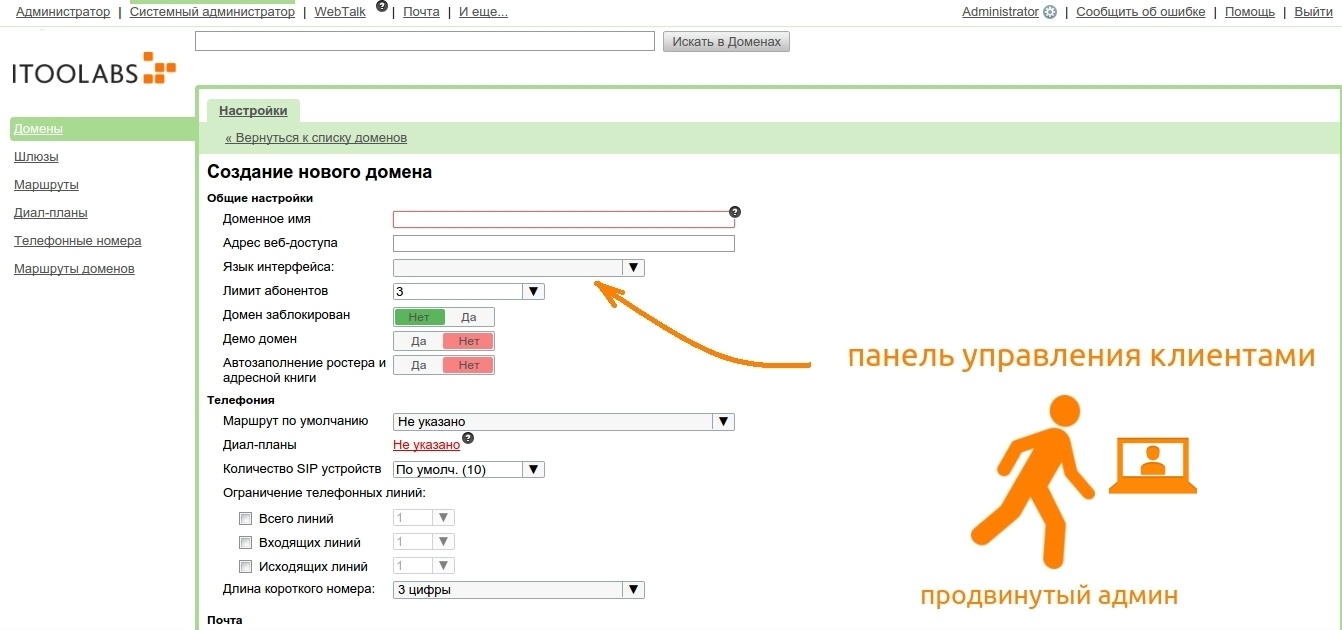The width and height of the screenshot is (1342, 630).
Task: Enable the Входящих линий limit
Action: (245, 541)
